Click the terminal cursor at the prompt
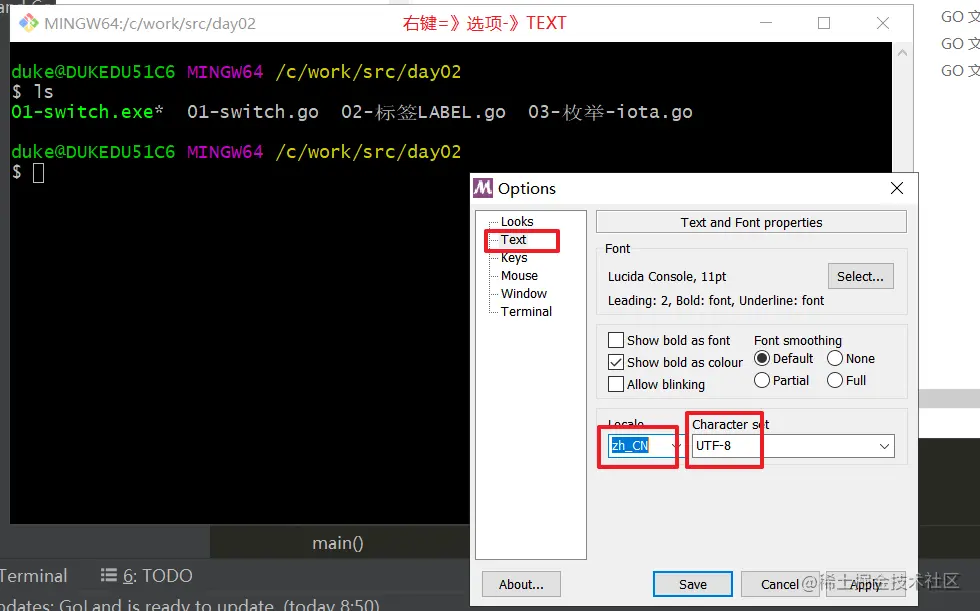Screen dimensions: 980x611 coord(38,172)
